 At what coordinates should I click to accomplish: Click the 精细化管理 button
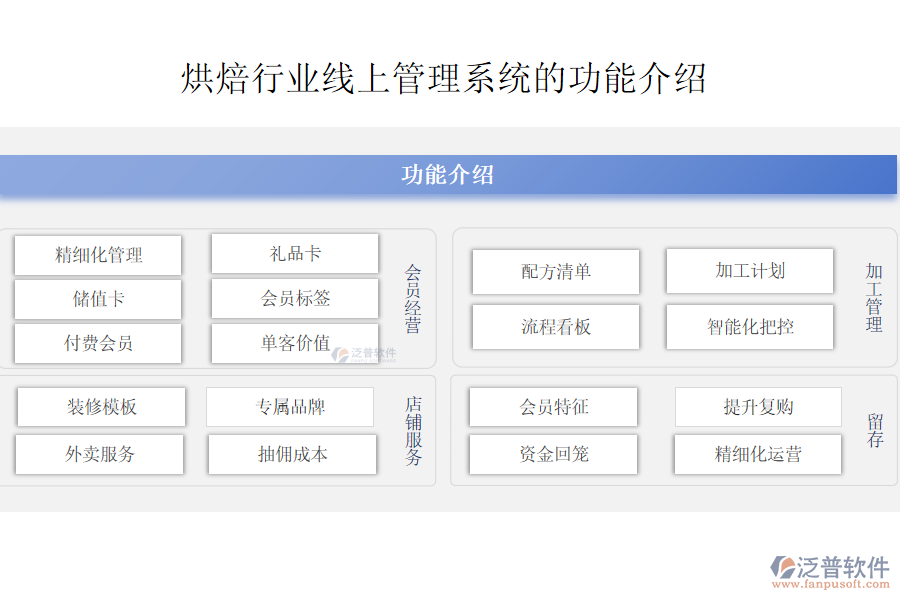click(97, 254)
